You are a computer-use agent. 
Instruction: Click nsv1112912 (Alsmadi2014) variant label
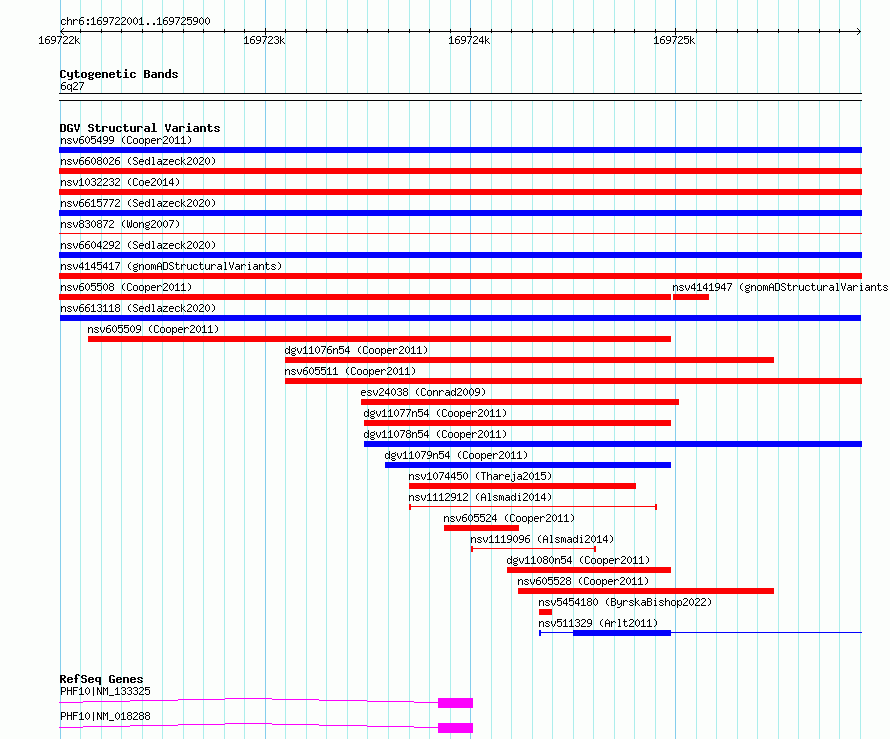(x=480, y=497)
